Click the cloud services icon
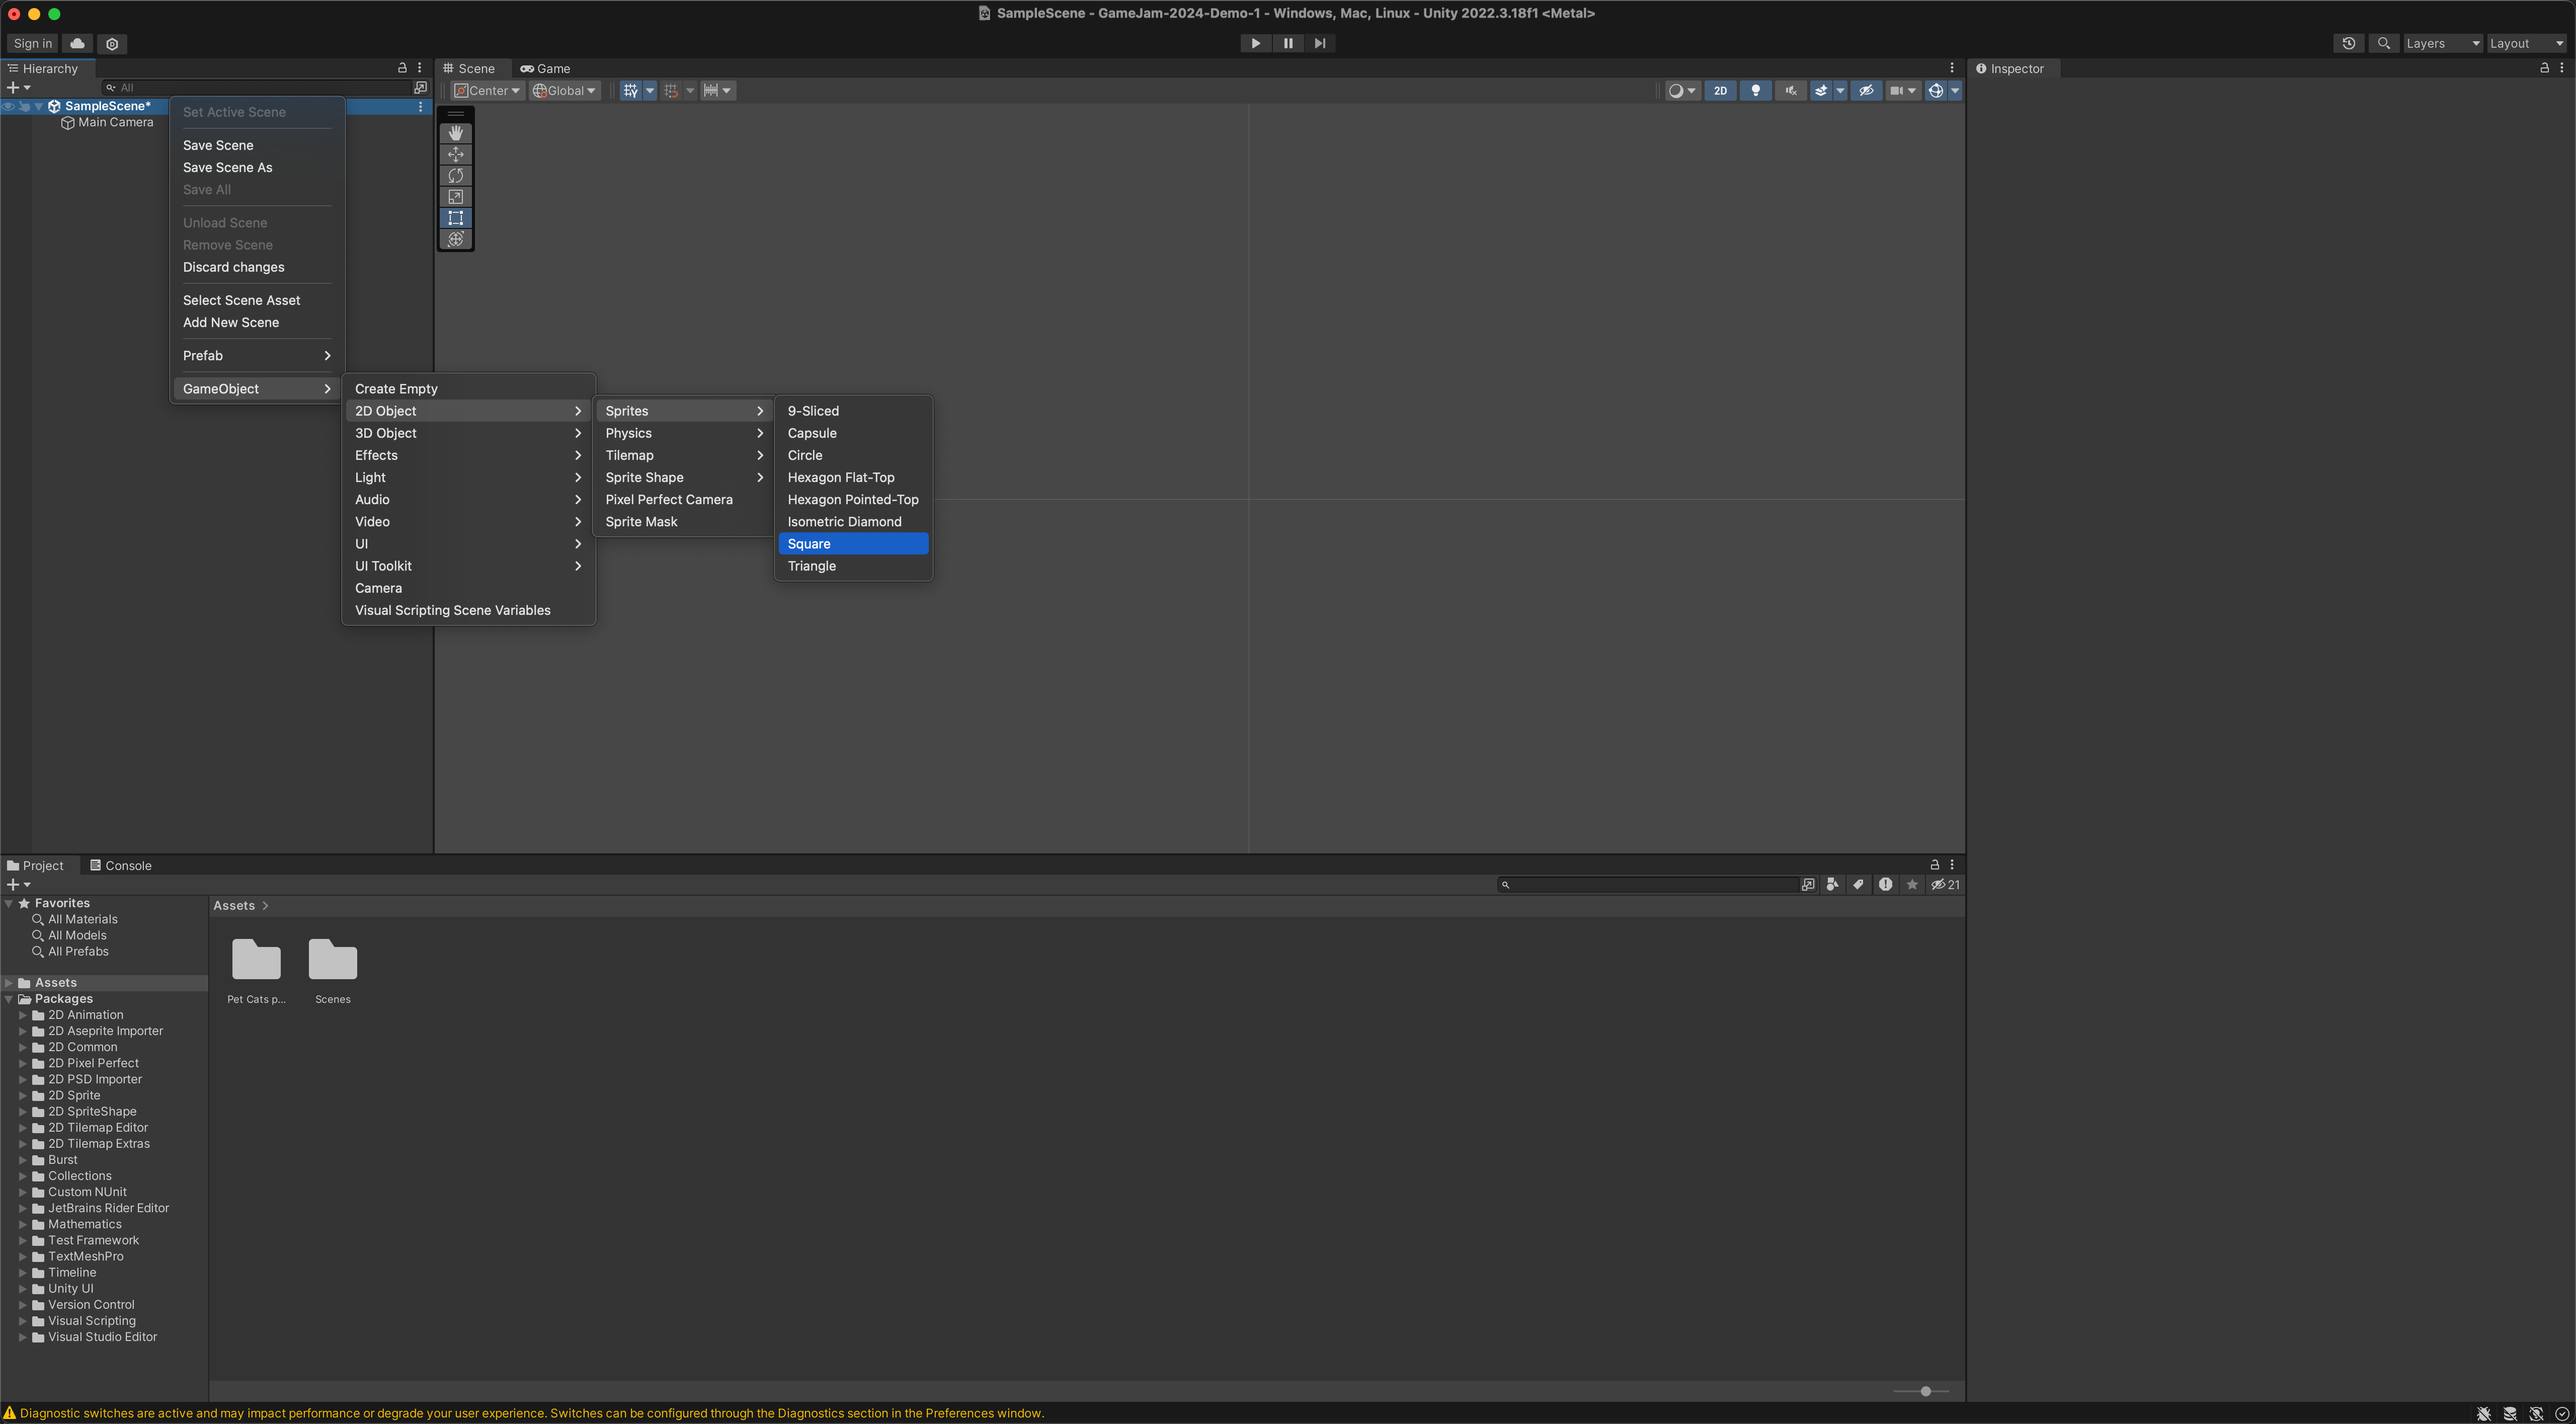Image resolution: width=2576 pixels, height=1424 pixels. pyautogui.click(x=77, y=43)
